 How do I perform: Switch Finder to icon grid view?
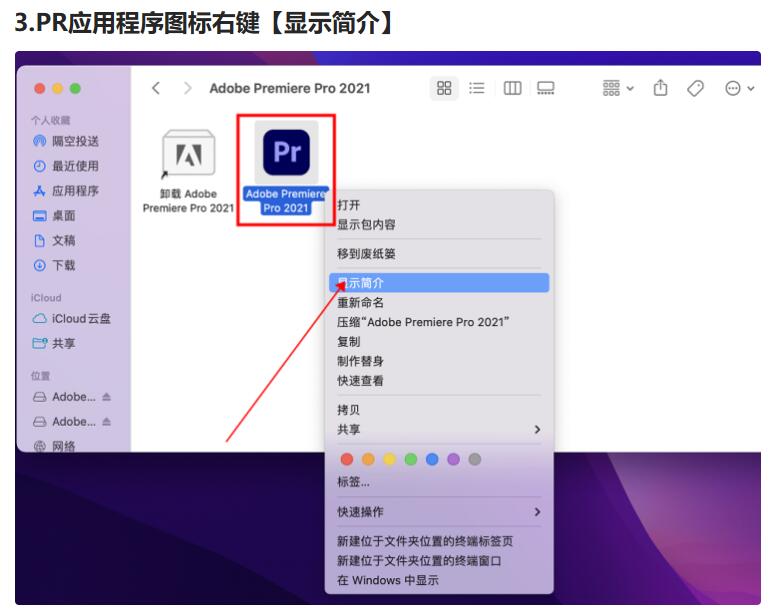pyautogui.click(x=444, y=88)
